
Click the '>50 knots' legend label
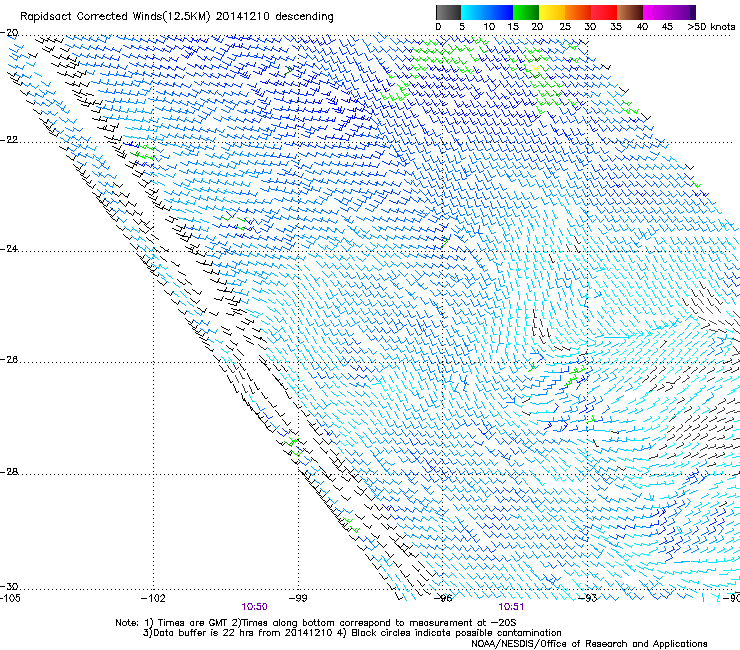712,27
